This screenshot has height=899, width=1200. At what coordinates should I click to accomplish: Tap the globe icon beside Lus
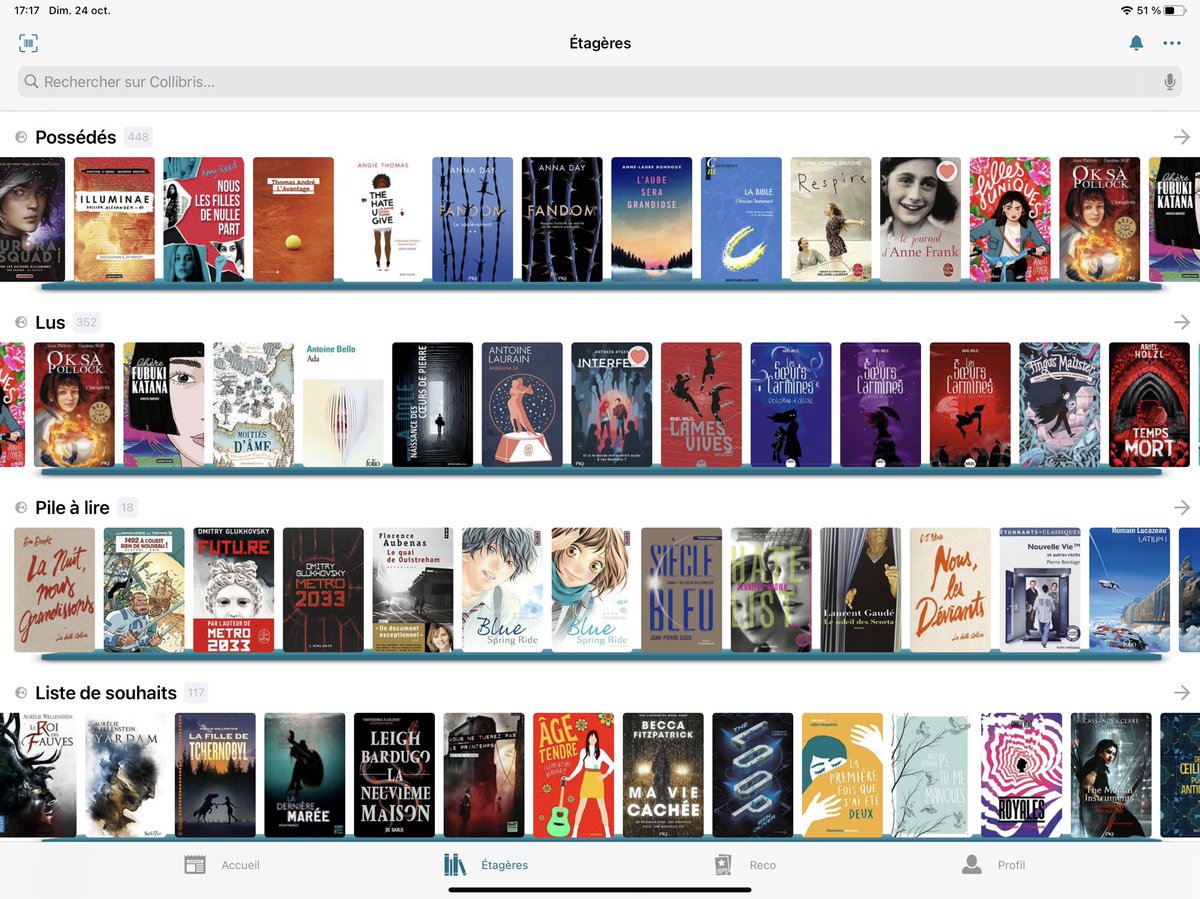pyautogui.click(x=20, y=322)
